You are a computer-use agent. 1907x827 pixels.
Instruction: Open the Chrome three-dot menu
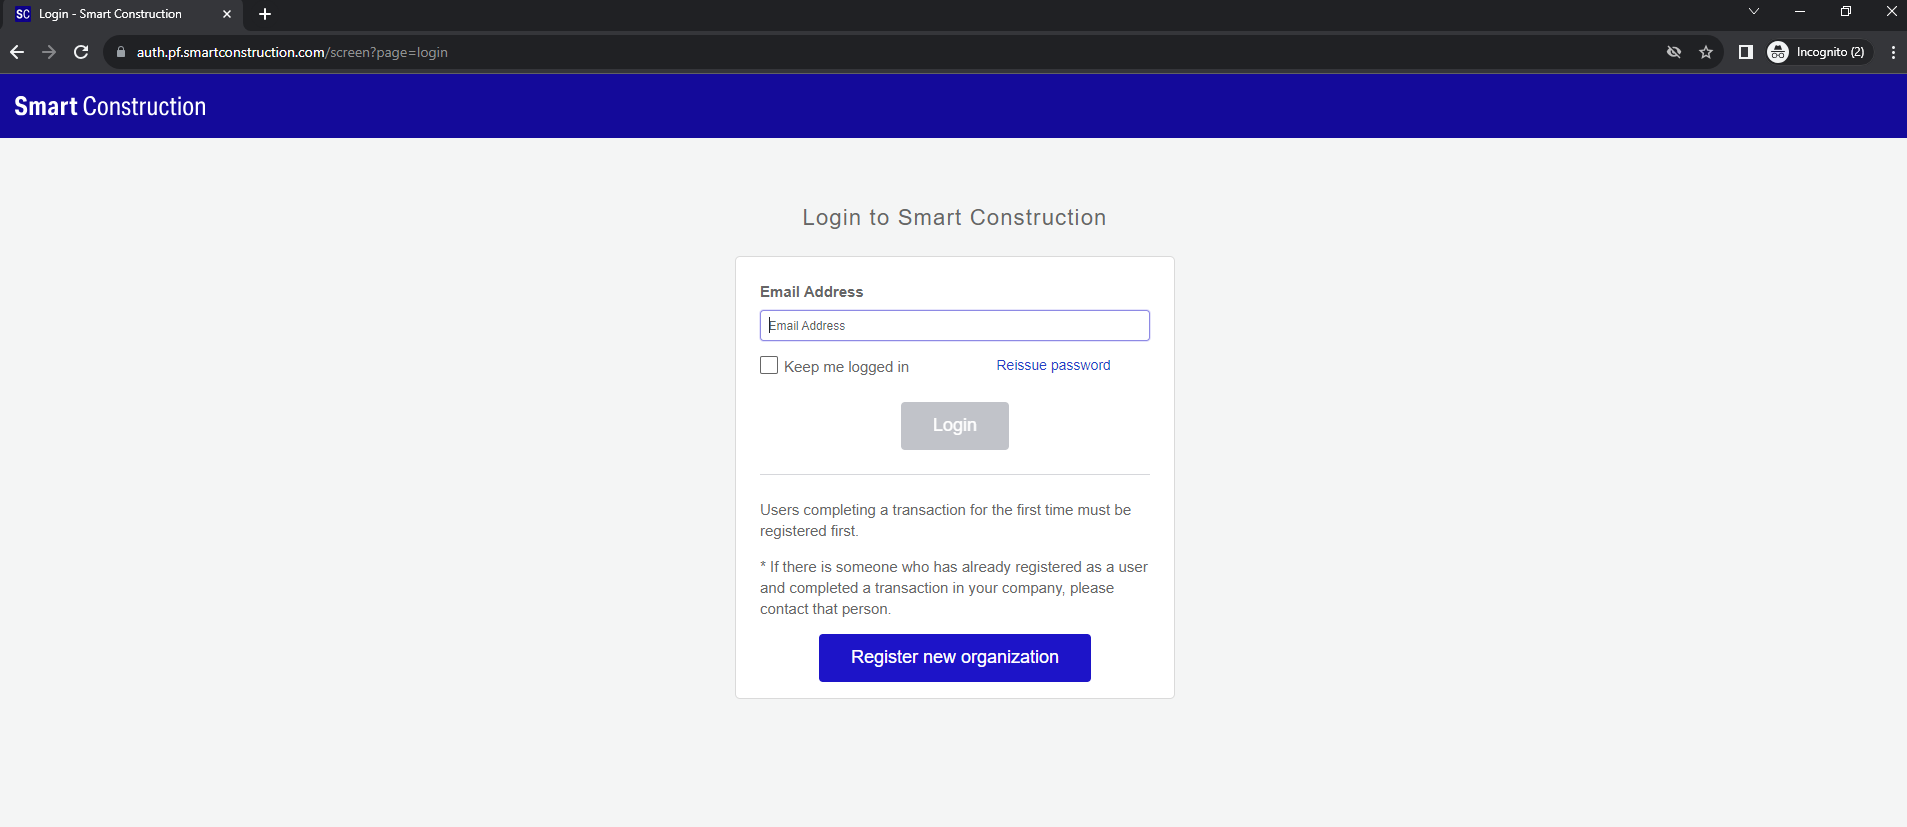point(1893,52)
